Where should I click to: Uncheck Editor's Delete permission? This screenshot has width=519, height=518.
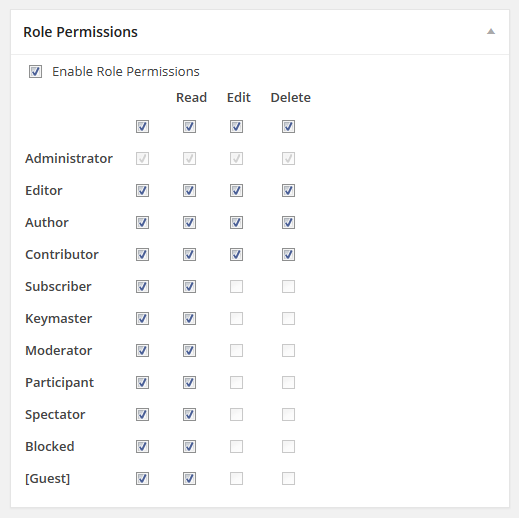point(288,191)
